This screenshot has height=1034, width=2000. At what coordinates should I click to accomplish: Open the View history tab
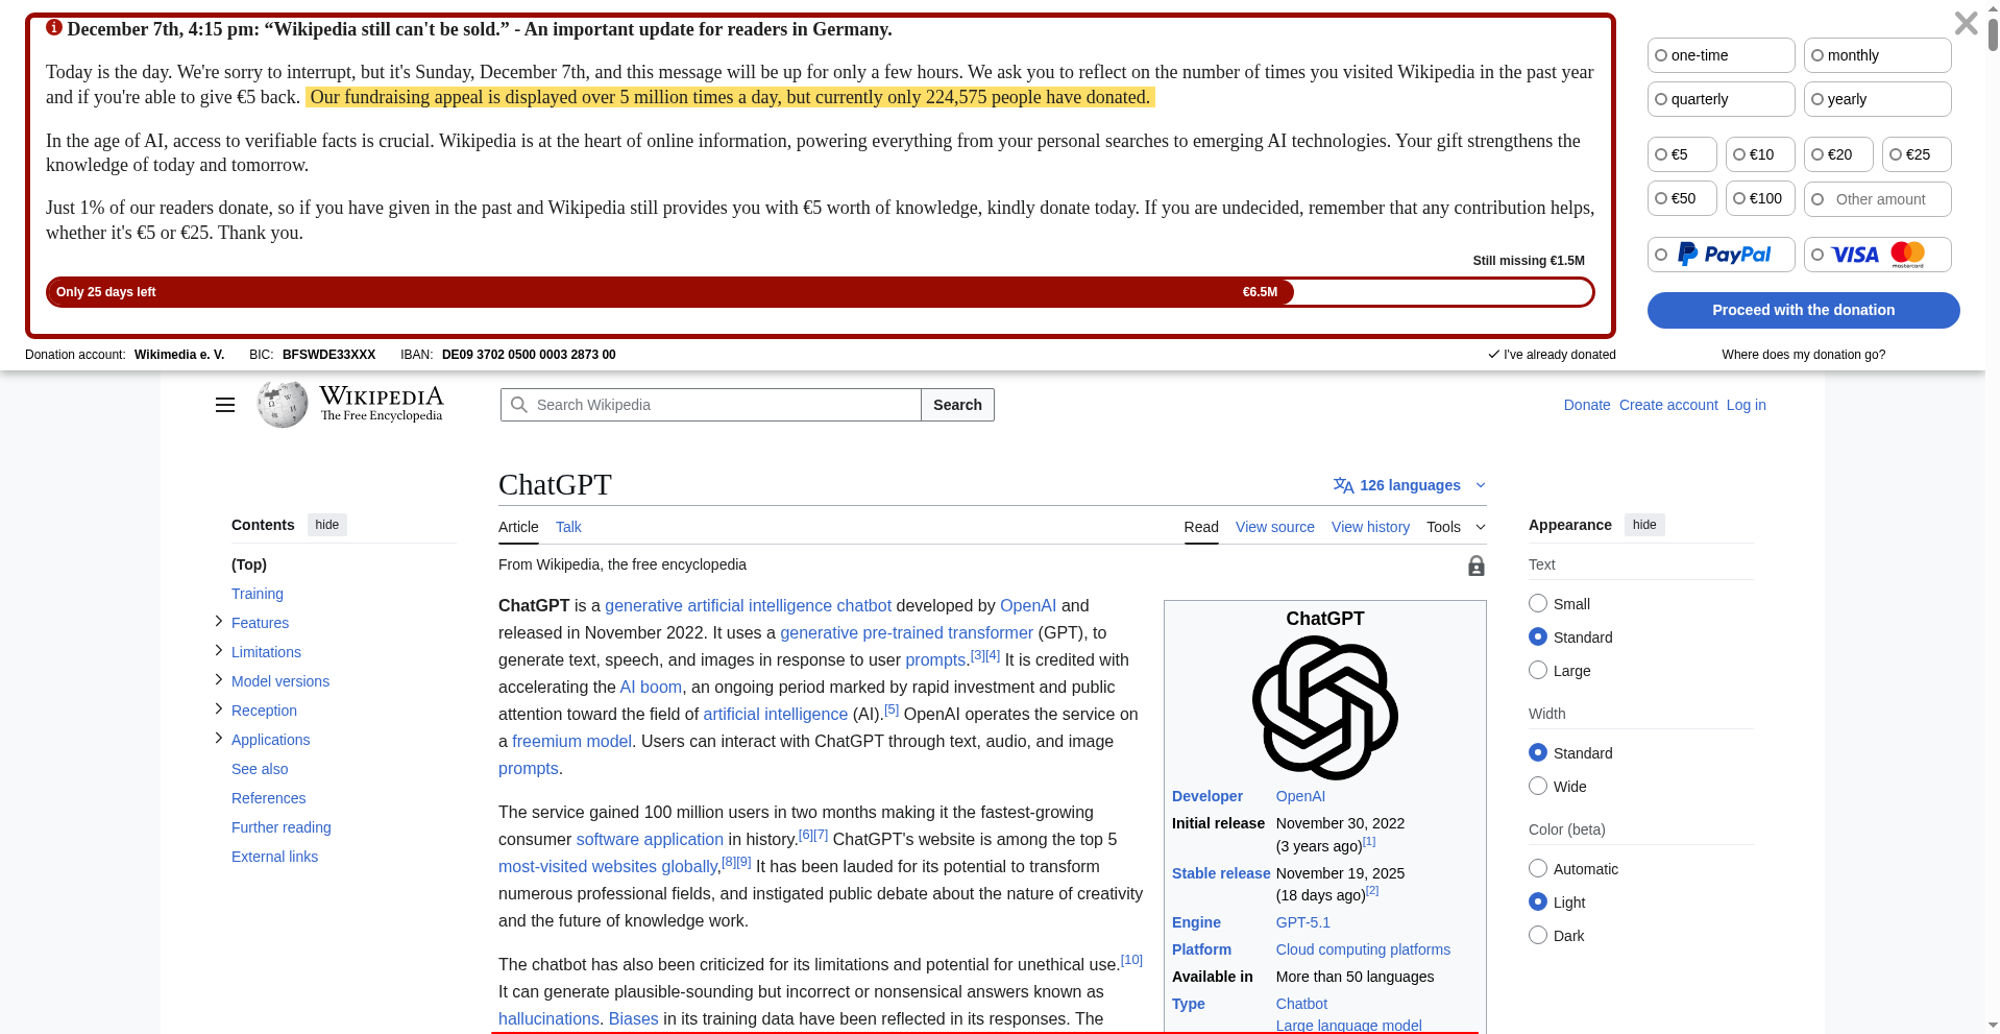[x=1370, y=527]
